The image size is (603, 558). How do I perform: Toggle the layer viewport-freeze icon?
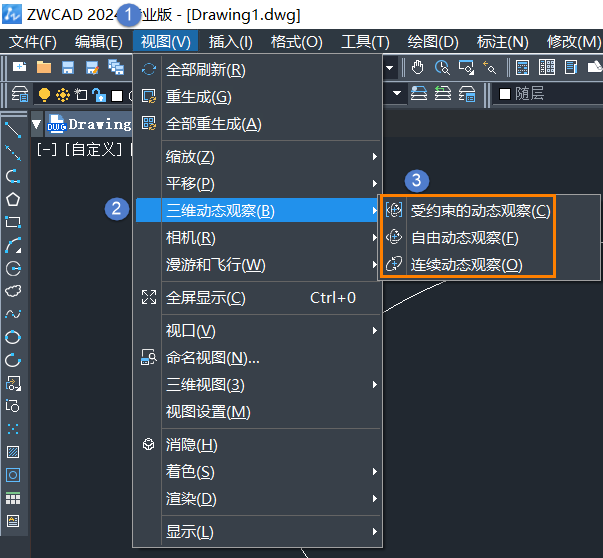[81, 94]
